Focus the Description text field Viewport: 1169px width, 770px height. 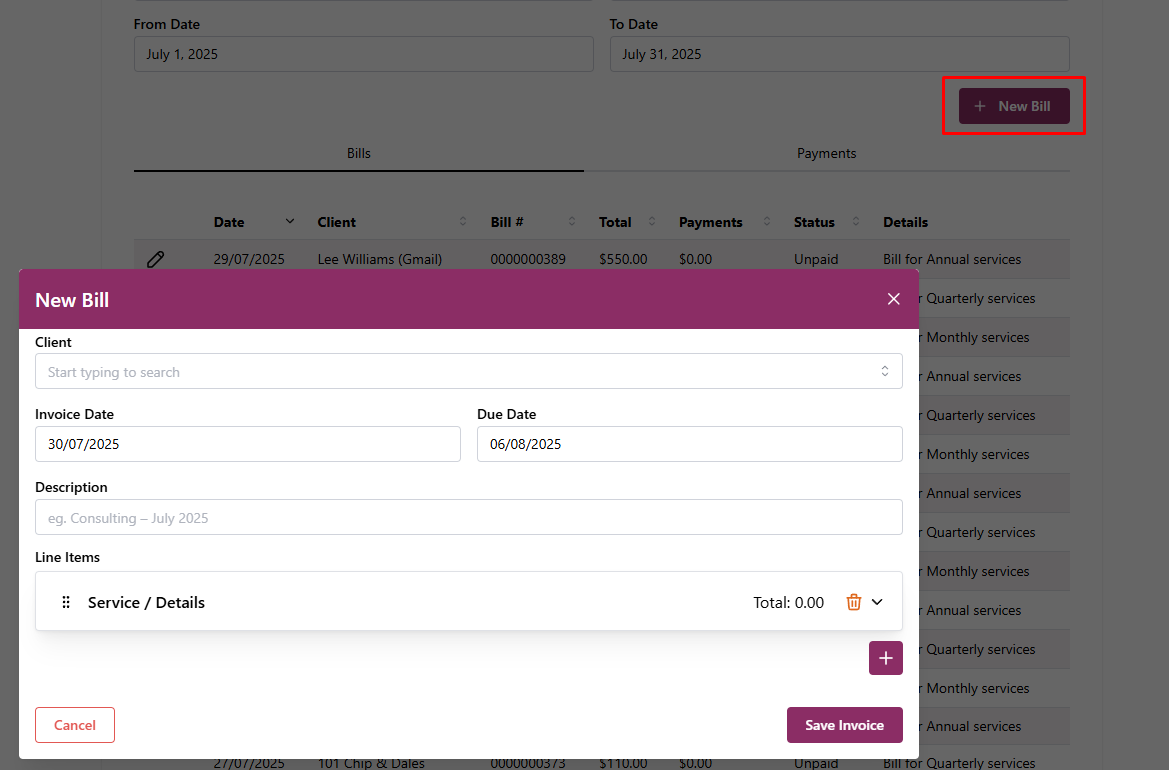click(468, 518)
